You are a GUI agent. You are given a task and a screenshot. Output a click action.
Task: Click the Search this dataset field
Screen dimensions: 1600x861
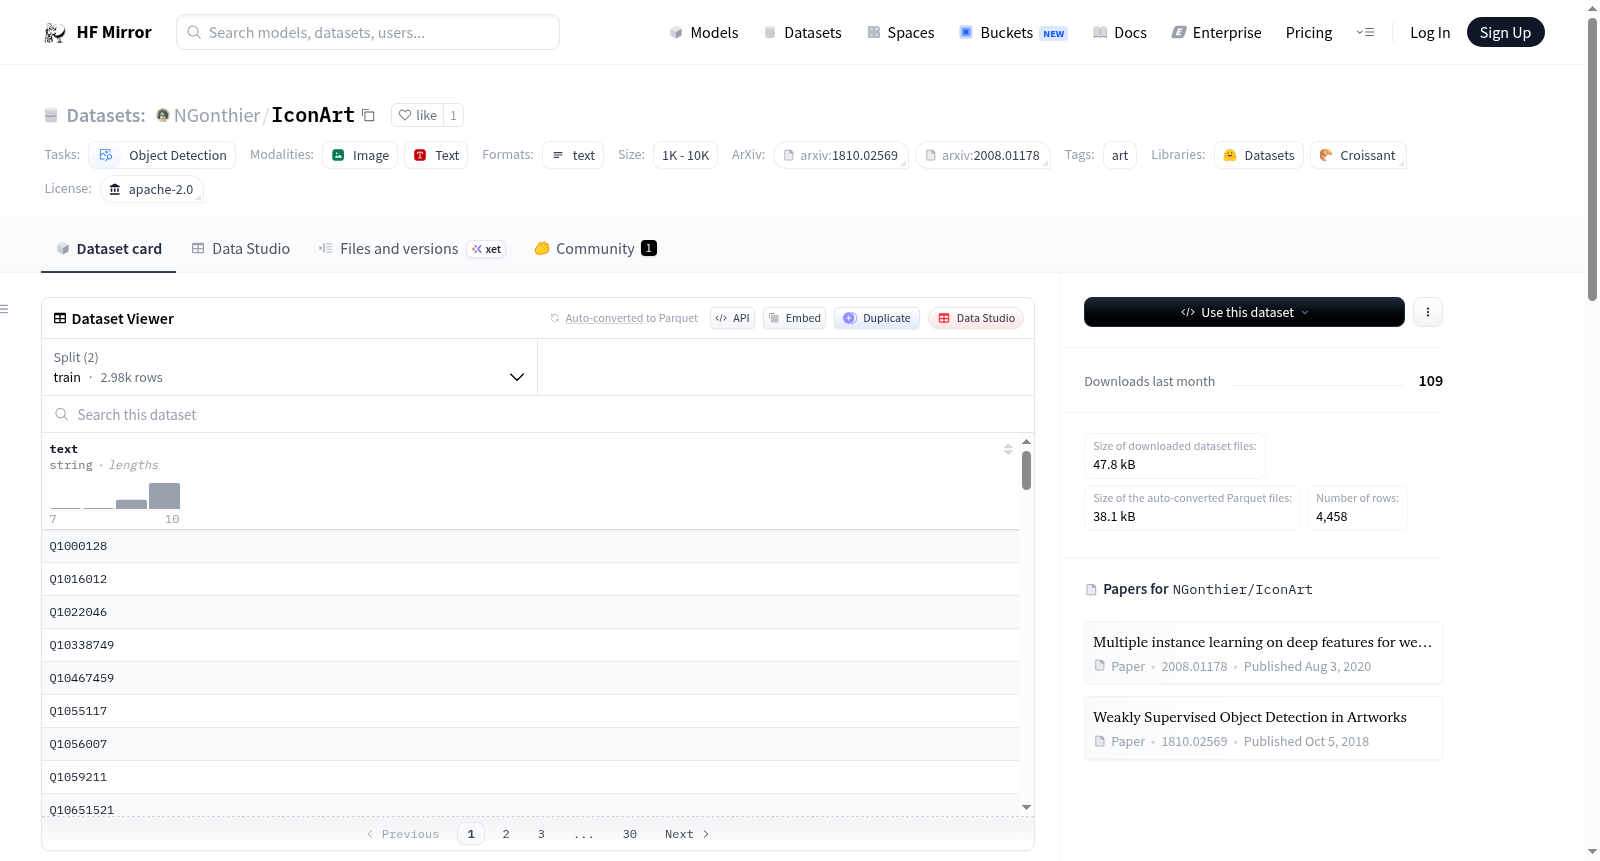[x=538, y=415]
